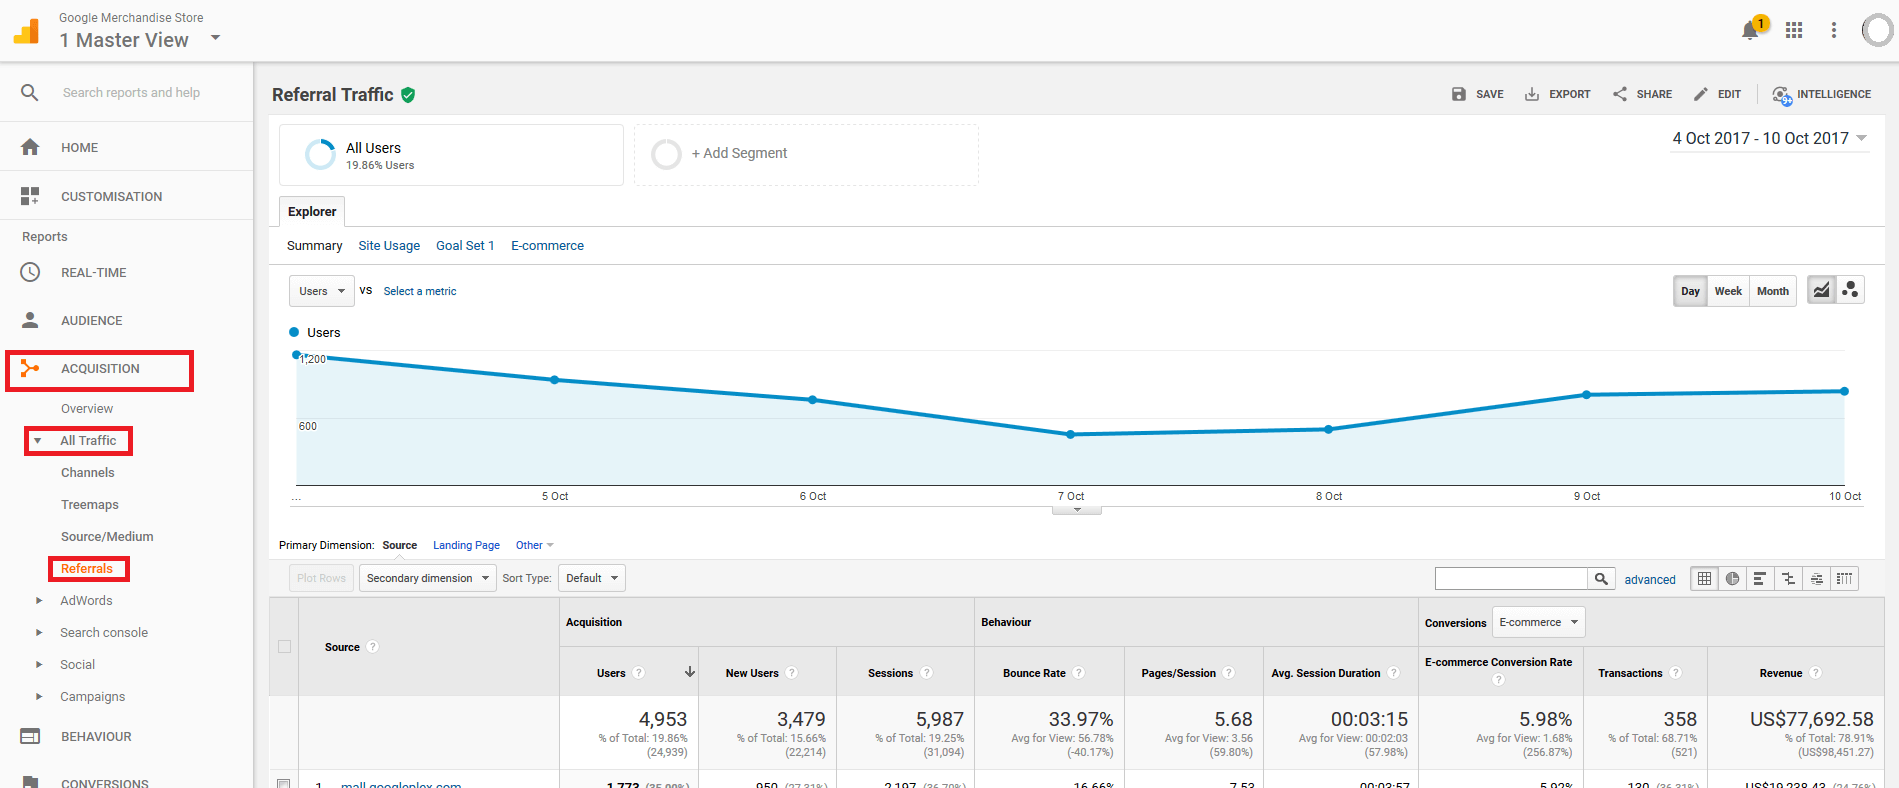Click the advanced filter link
Screen dimensions: 1899x788
pos(1650,579)
